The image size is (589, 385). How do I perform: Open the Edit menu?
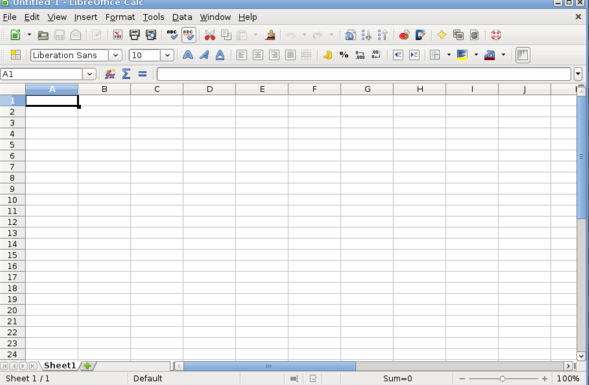pyautogui.click(x=32, y=17)
